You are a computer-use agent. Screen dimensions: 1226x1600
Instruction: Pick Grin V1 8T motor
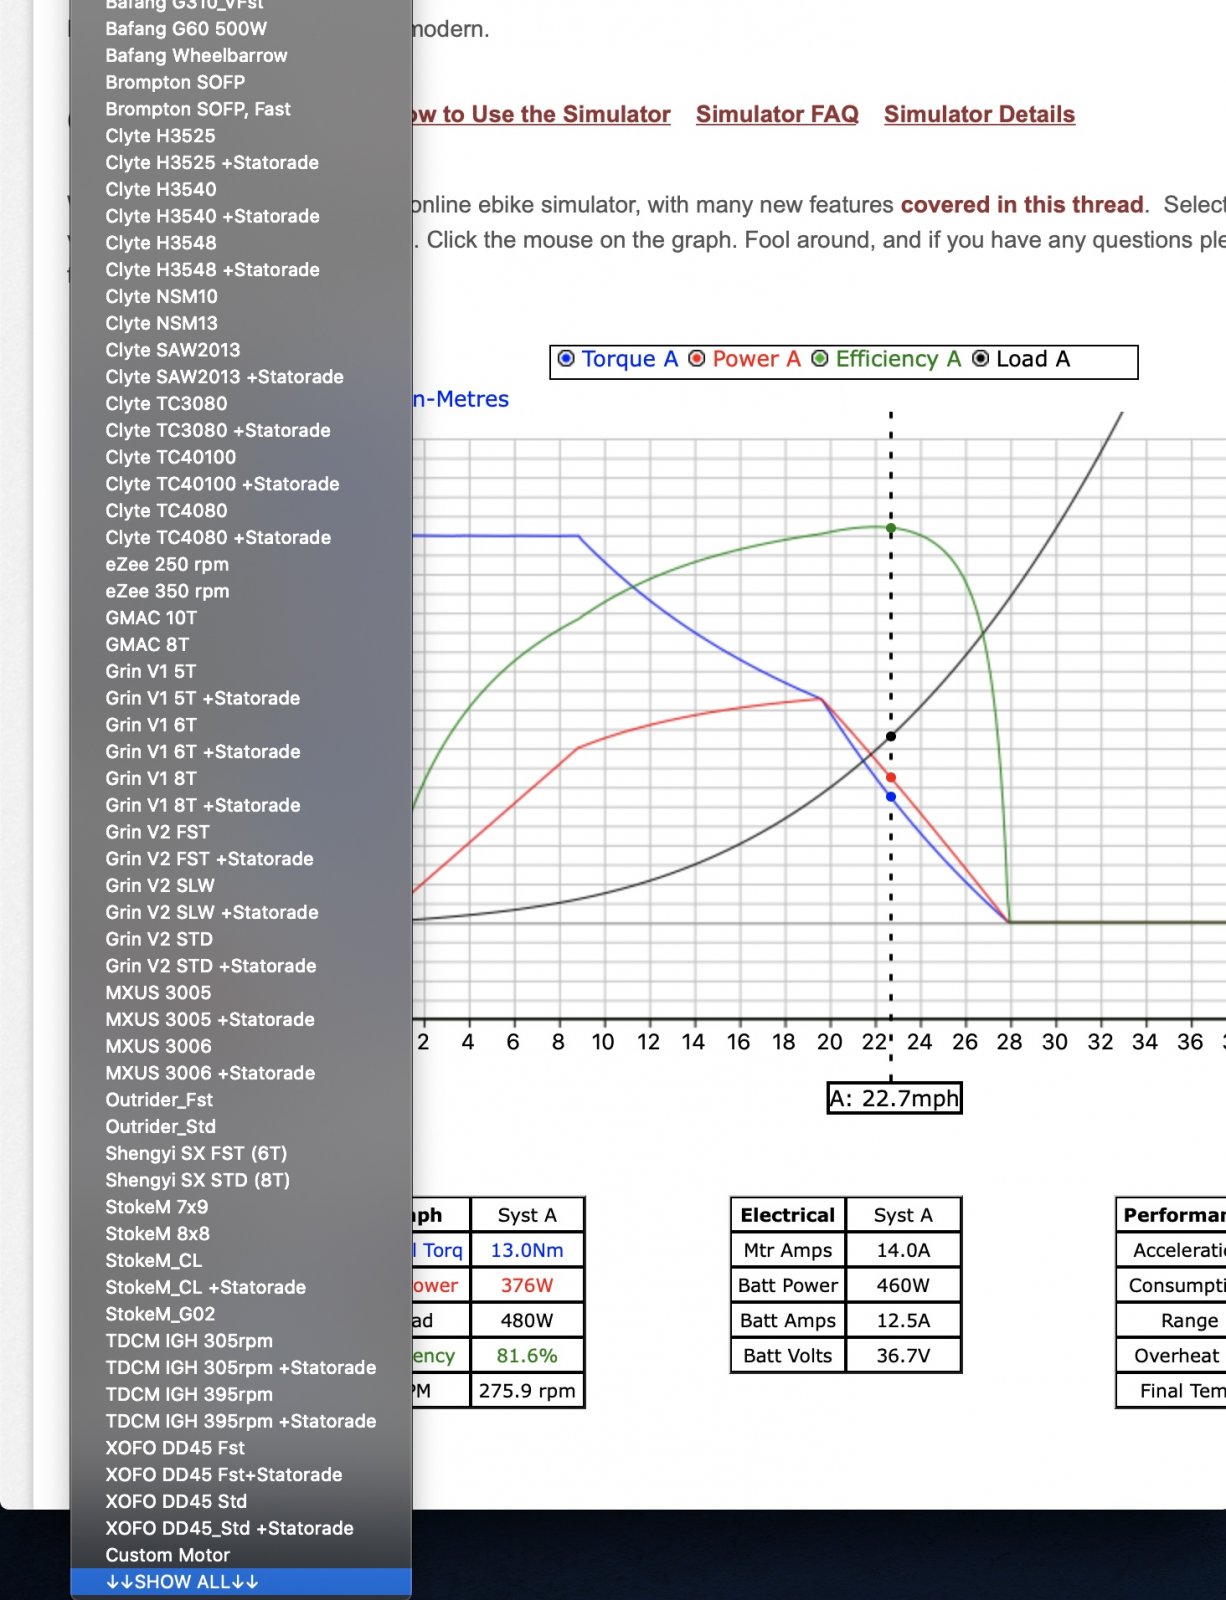(x=241, y=778)
